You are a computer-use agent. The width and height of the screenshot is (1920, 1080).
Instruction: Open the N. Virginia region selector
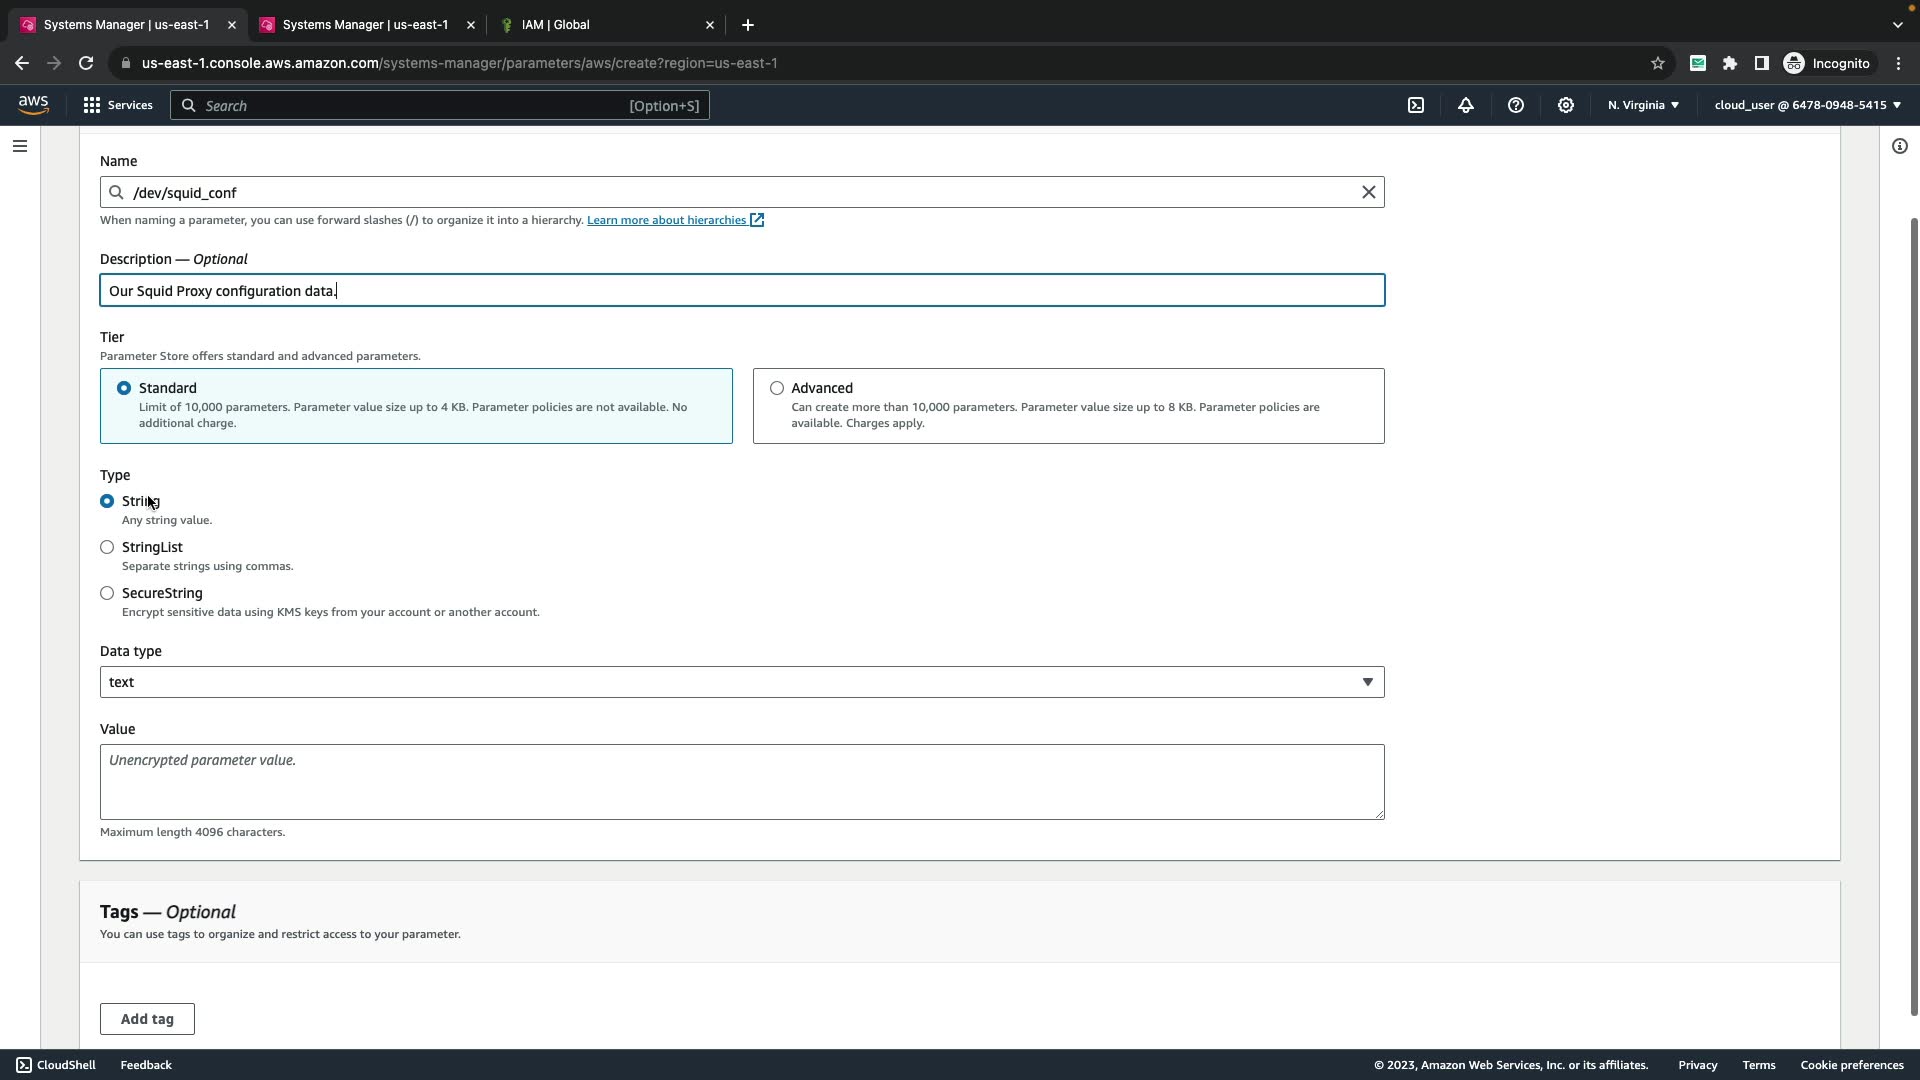[x=1643, y=105]
